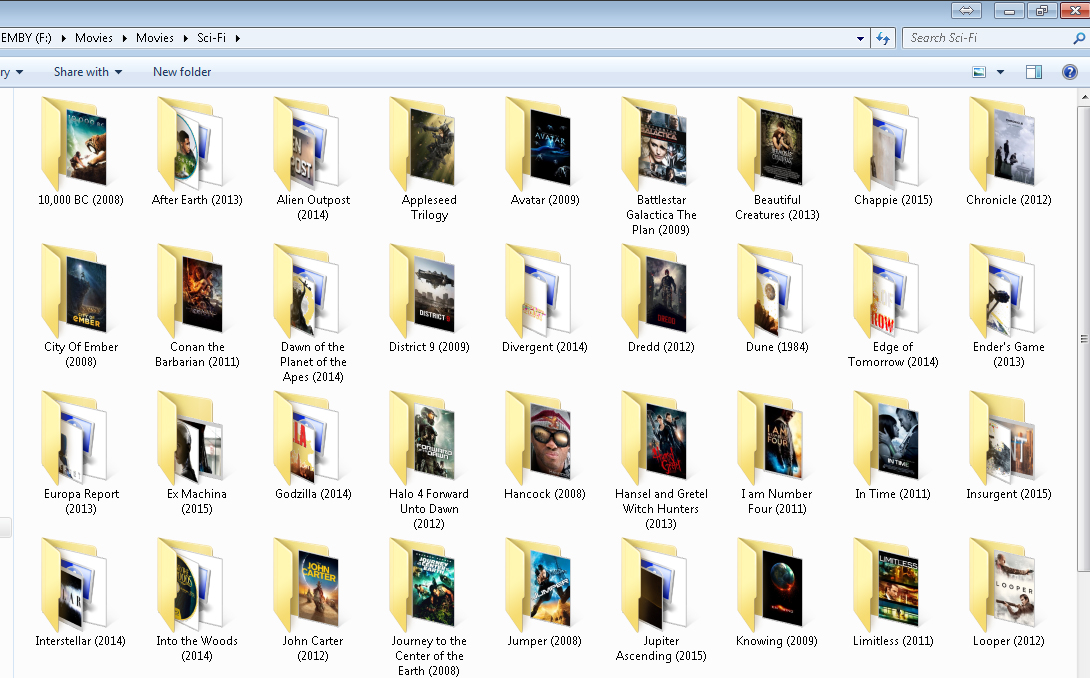Open the Avatar (2009) folder
1090x678 pixels.
point(544,143)
